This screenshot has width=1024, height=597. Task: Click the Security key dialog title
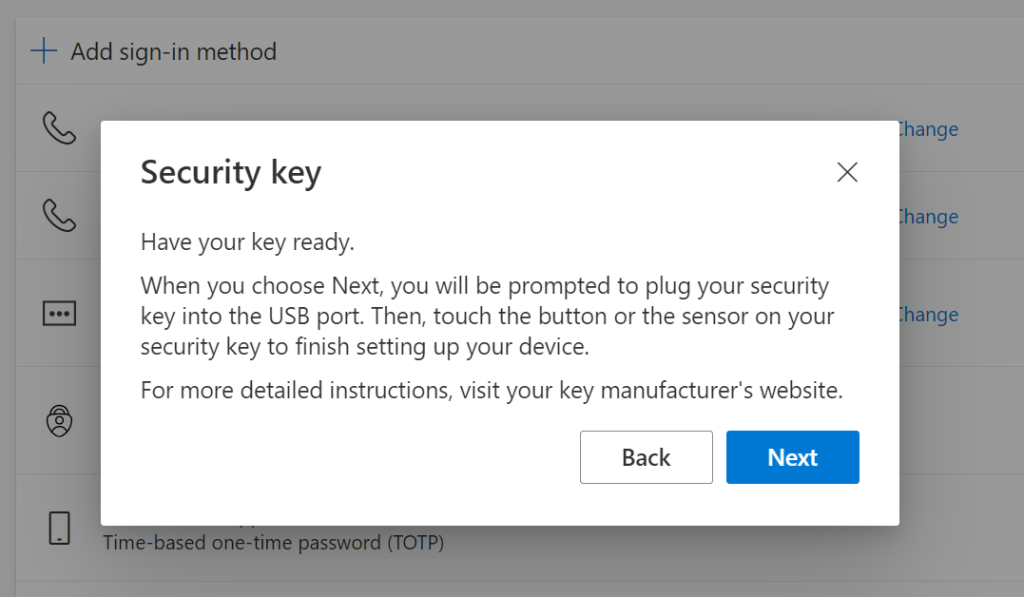231,172
